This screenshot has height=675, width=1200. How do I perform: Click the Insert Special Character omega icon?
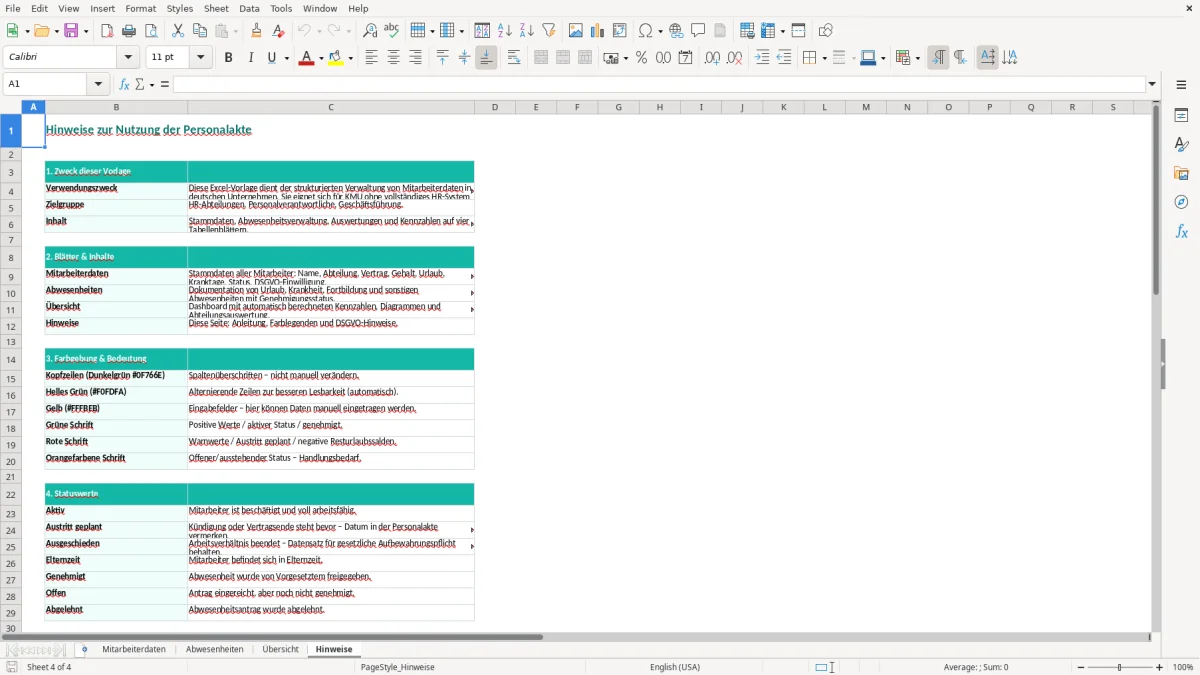(x=646, y=31)
